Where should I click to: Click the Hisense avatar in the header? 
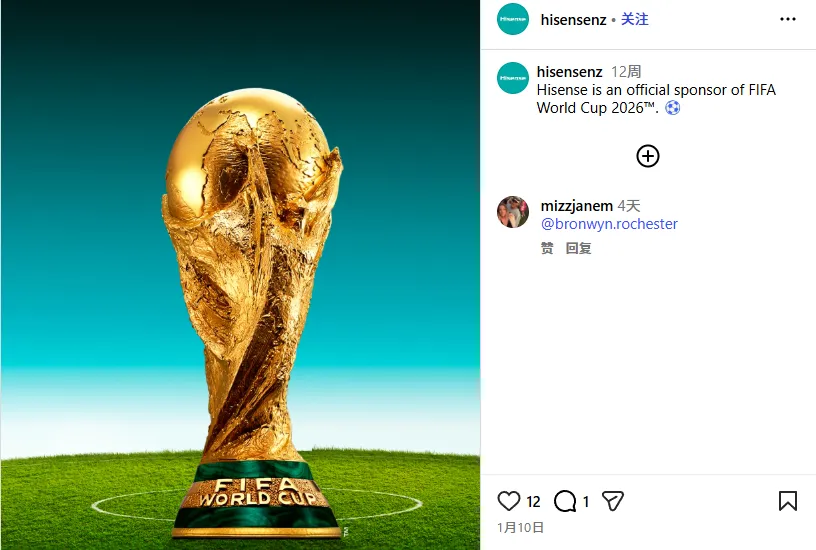[x=513, y=19]
